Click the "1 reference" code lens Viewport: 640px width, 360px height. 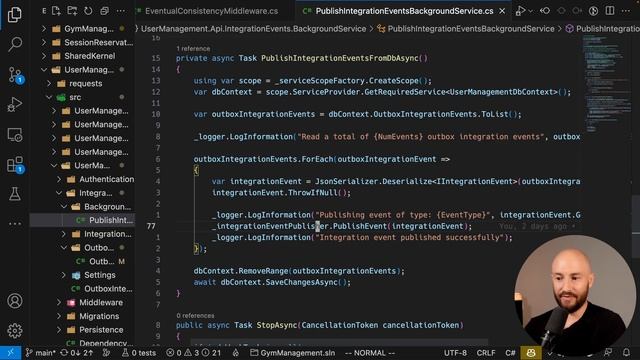193,49
